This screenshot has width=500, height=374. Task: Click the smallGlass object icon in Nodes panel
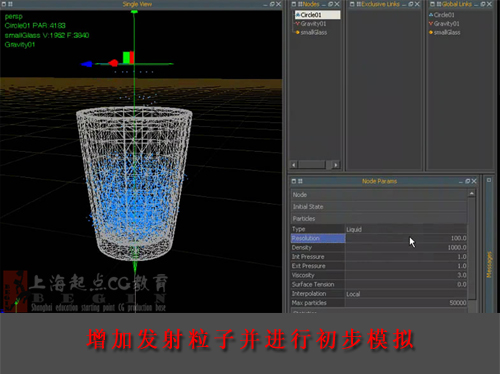298,32
